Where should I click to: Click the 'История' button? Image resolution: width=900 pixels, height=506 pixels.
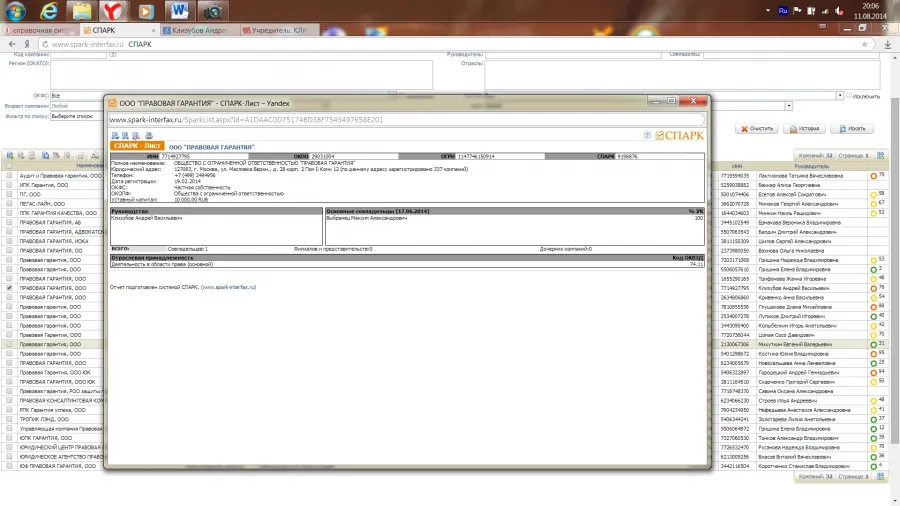(x=804, y=129)
